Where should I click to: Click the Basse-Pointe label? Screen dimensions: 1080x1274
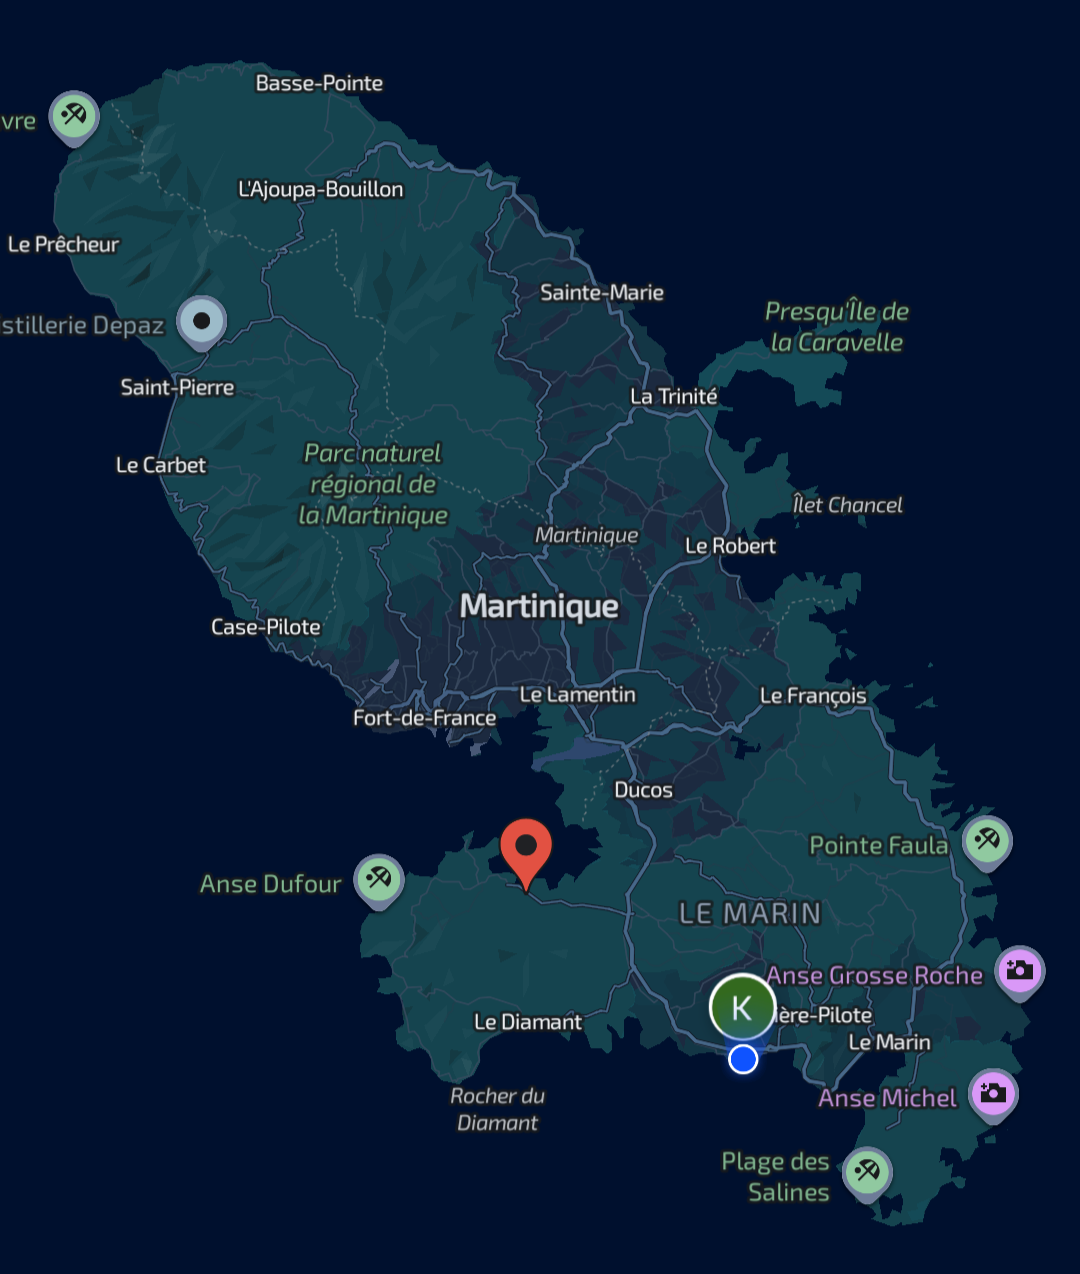[319, 83]
